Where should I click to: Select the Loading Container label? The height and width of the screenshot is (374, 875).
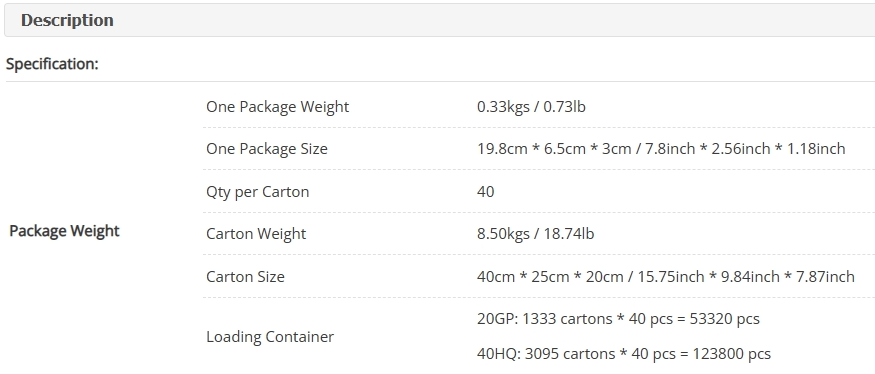coord(270,337)
